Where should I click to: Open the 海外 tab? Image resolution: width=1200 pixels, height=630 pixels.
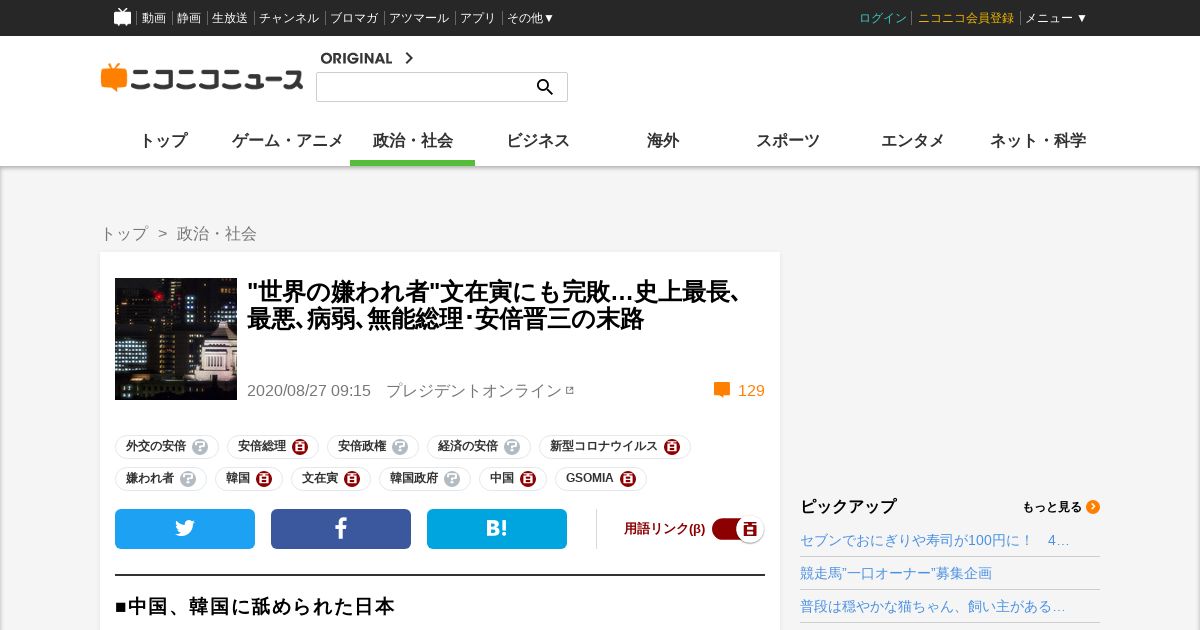pyautogui.click(x=663, y=141)
